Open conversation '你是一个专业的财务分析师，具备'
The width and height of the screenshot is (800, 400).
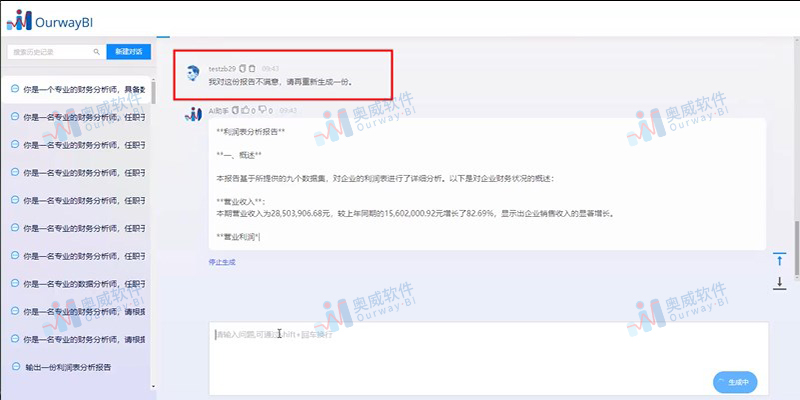click(x=77, y=89)
